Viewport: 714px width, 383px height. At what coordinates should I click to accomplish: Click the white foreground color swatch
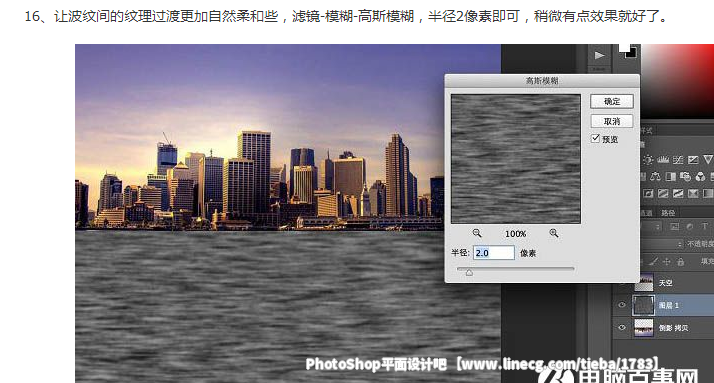[623, 47]
